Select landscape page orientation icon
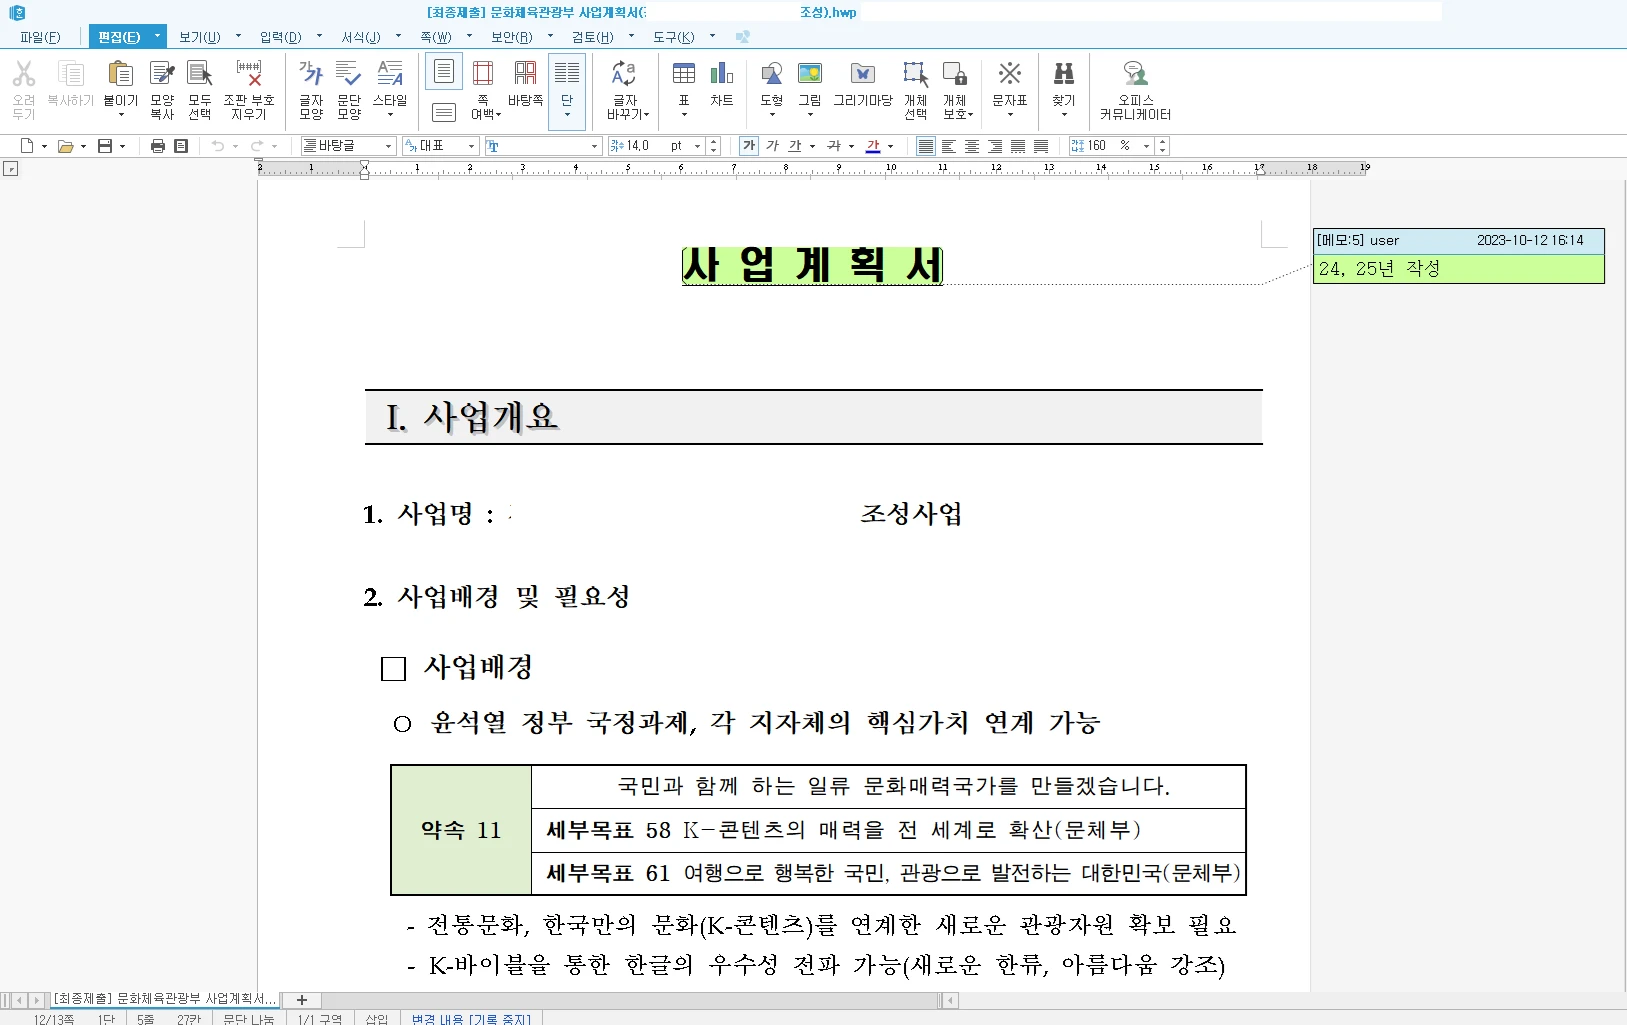 pyautogui.click(x=444, y=112)
